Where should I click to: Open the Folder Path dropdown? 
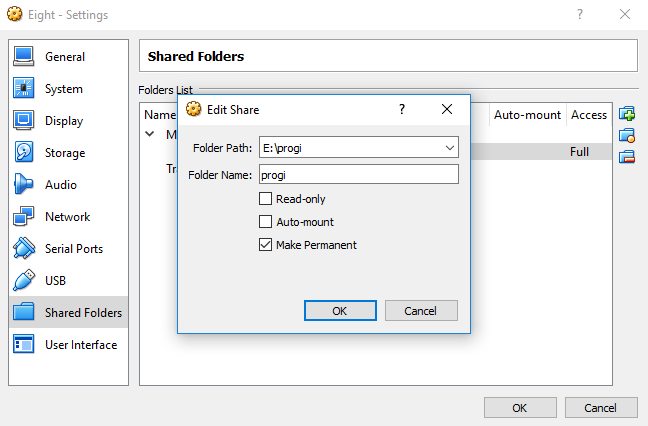(x=450, y=148)
